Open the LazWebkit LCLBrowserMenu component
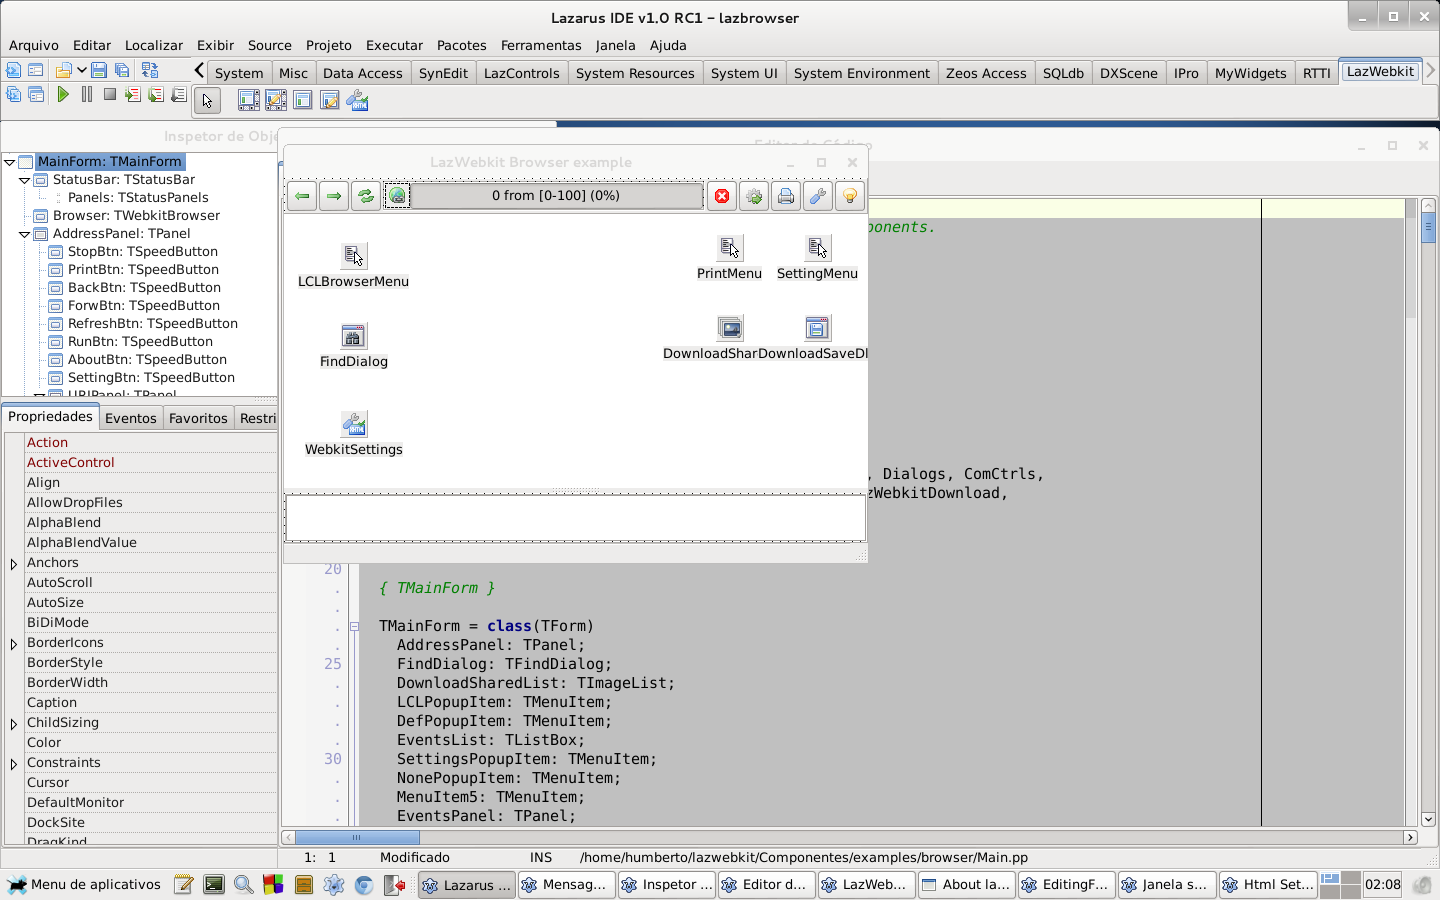Viewport: 1440px width, 900px height. (x=353, y=256)
